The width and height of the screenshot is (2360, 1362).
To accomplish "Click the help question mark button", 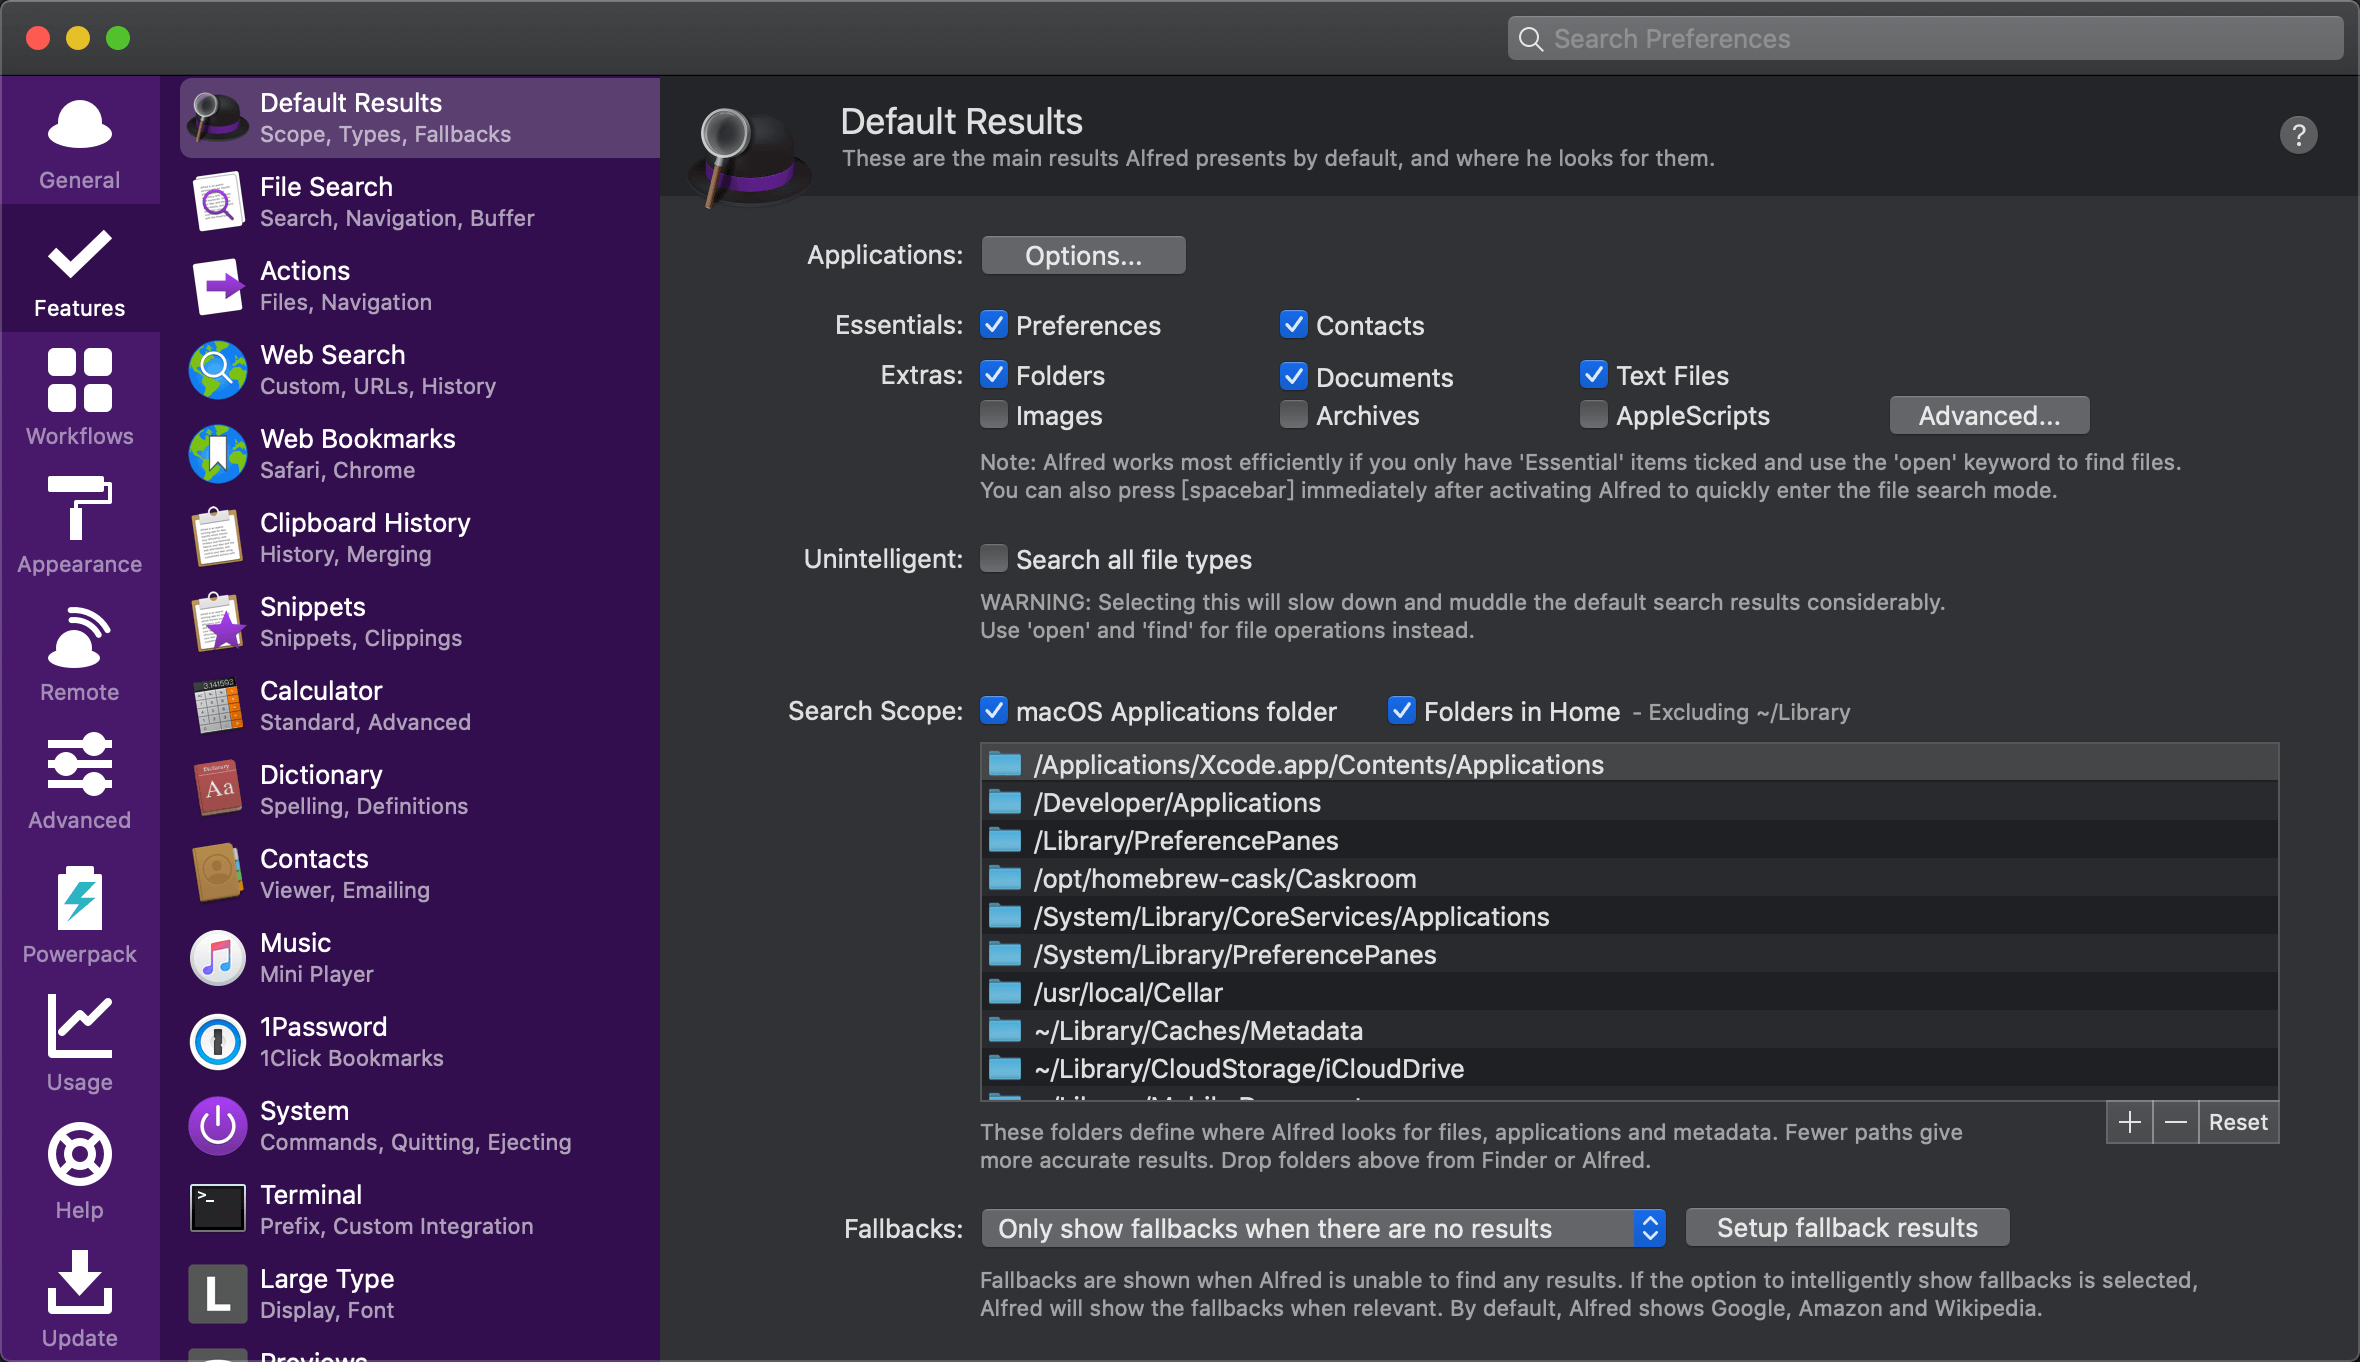I will pos(2298,135).
